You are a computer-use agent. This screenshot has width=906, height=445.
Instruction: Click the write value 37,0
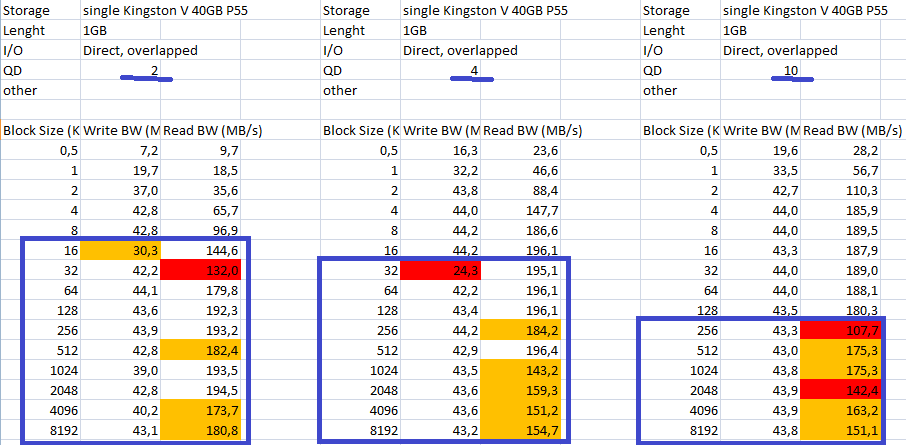(x=120, y=191)
